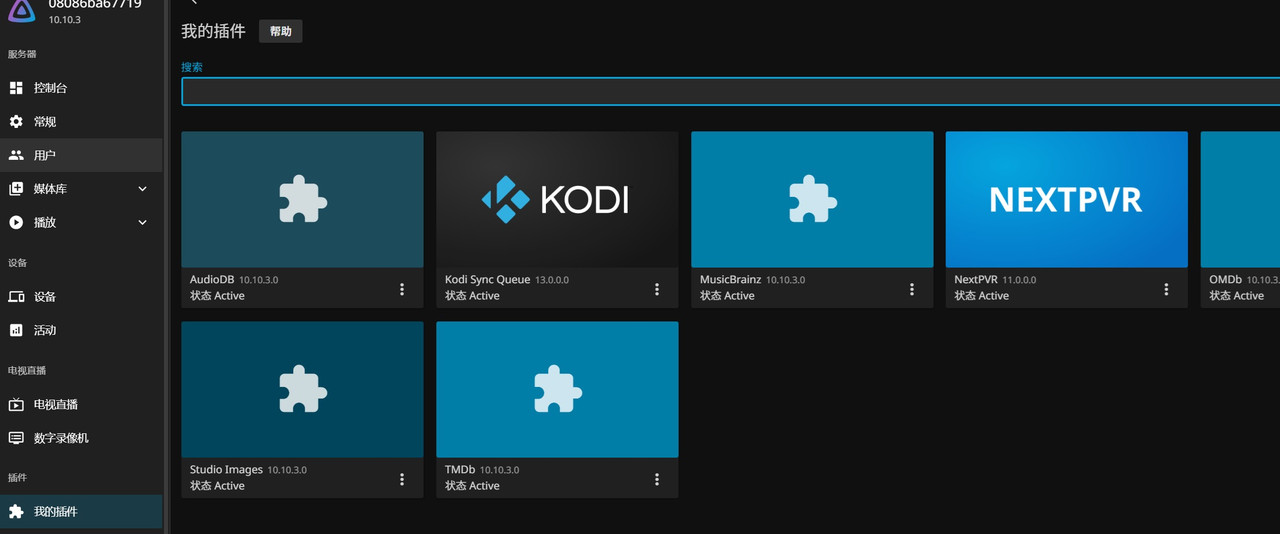Click the 服务器 section header

click(22, 54)
